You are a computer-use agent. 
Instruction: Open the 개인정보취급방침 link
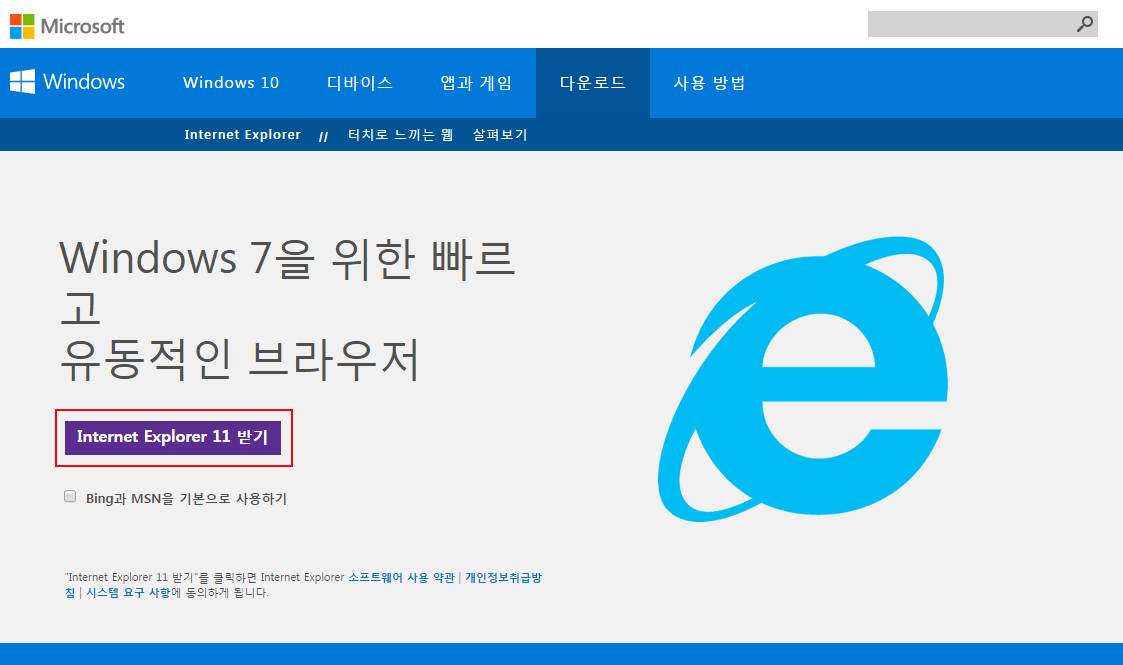click(503, 577)
